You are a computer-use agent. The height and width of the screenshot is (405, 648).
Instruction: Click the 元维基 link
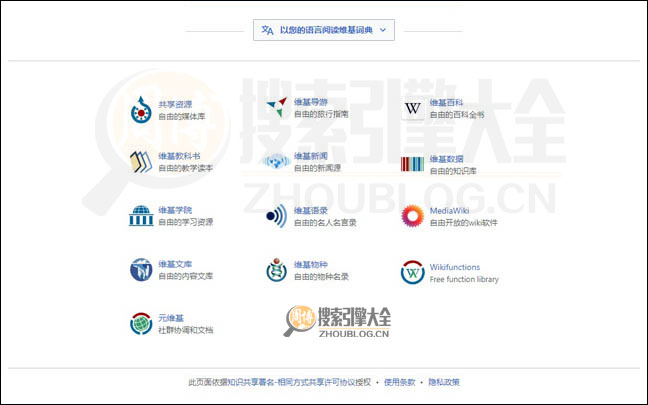(x=171, y=318)
